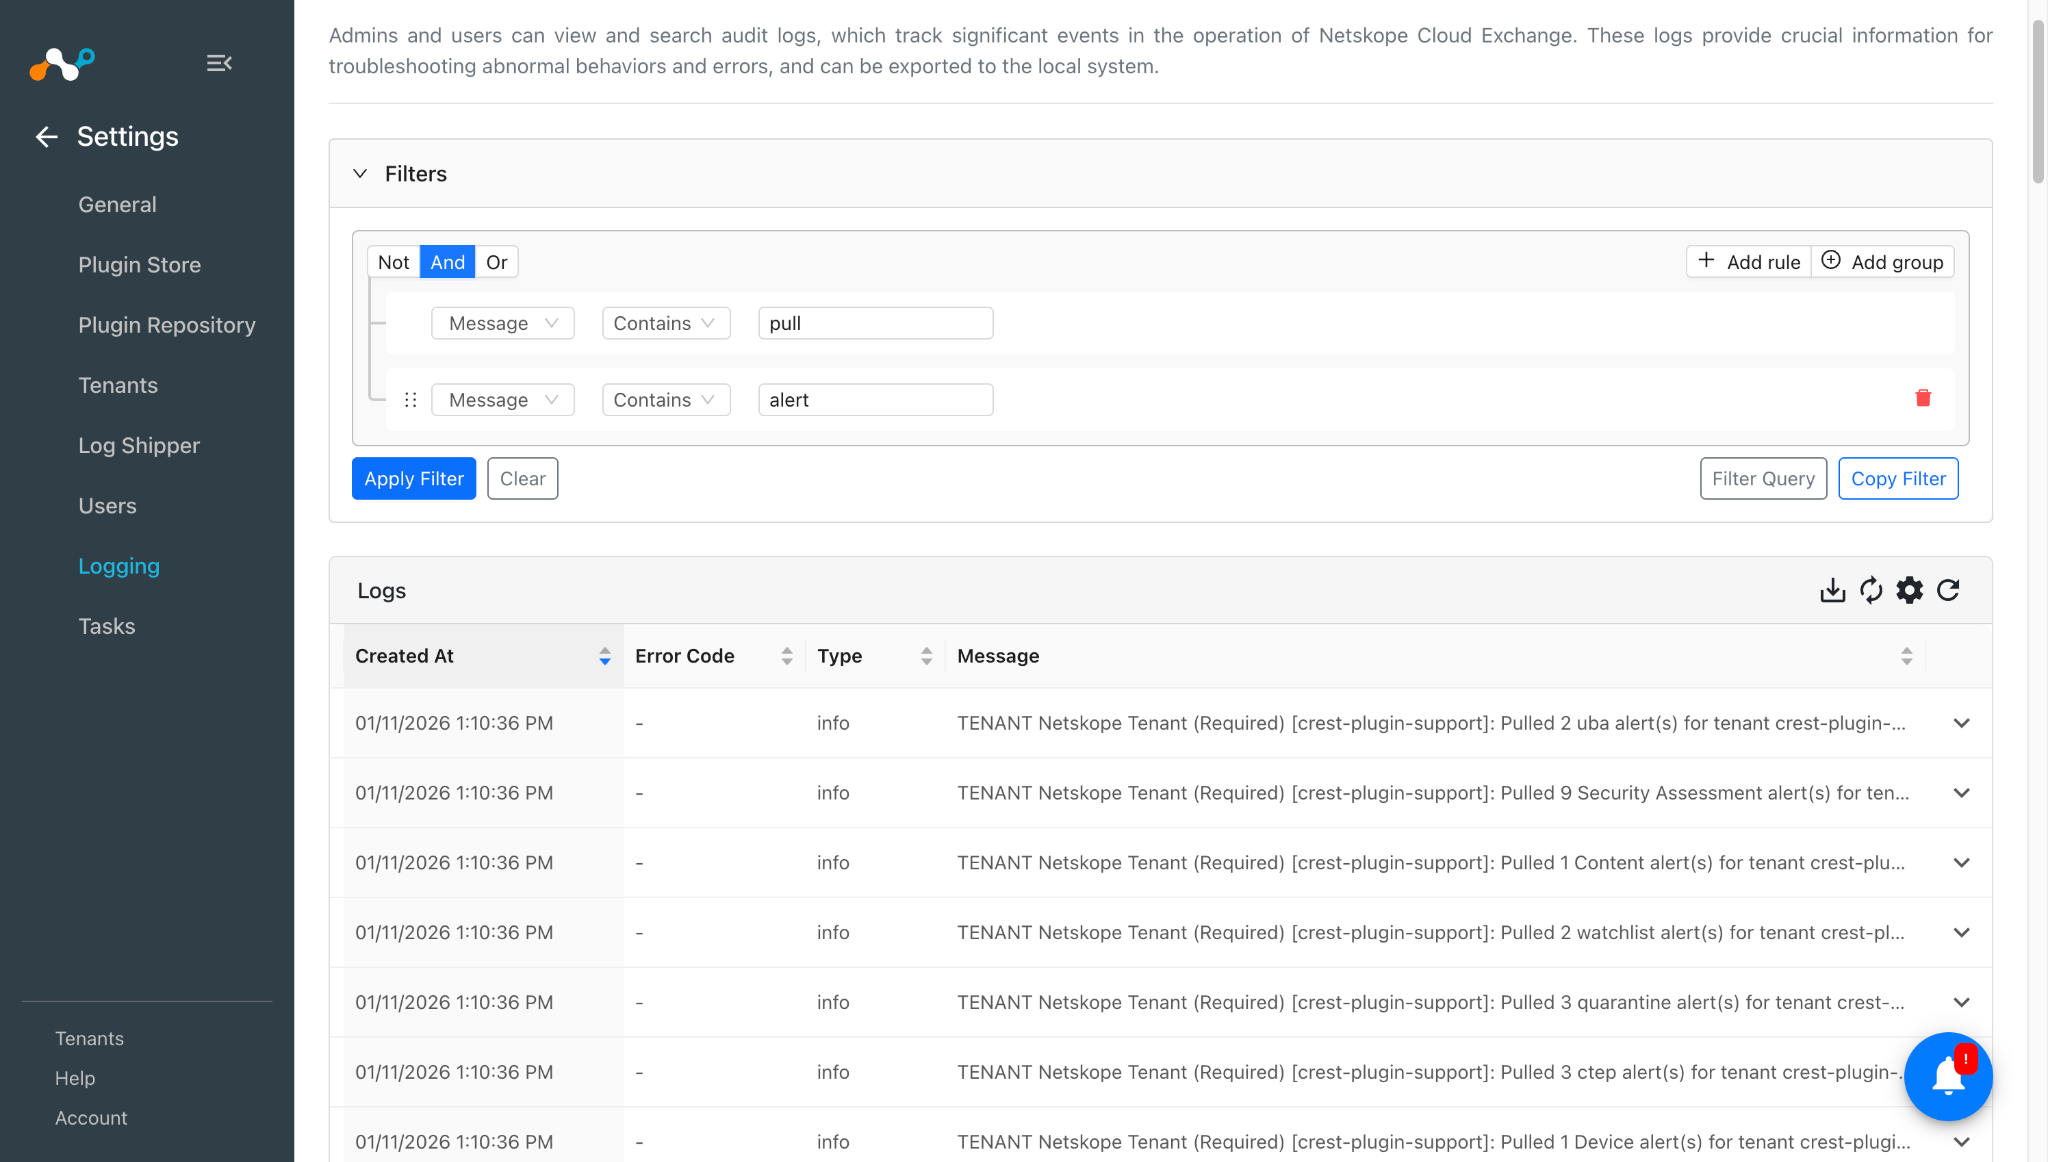Click the page vertical scrollbar

tap(2038, 100)
